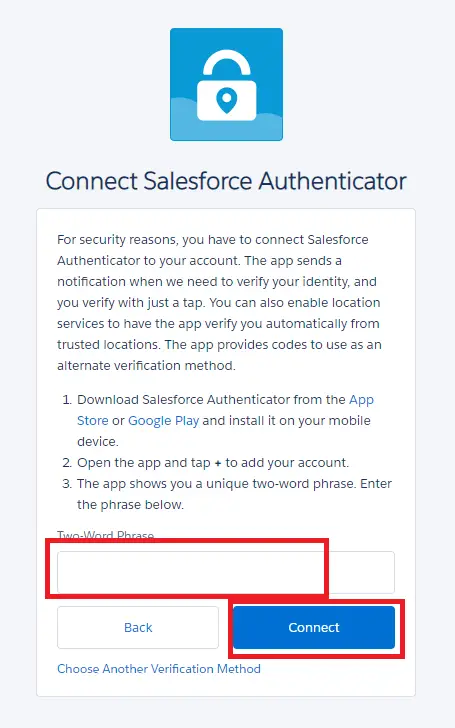Screen dimensions: 455x728
Task: Click the word "Store" in the link
Action: click(x=92, y=421)
